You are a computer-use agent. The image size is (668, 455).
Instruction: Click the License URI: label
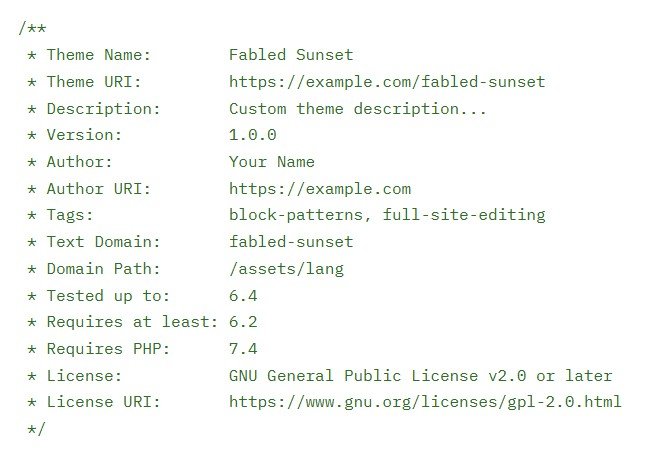pyautogui.click(x=103, y=402)
